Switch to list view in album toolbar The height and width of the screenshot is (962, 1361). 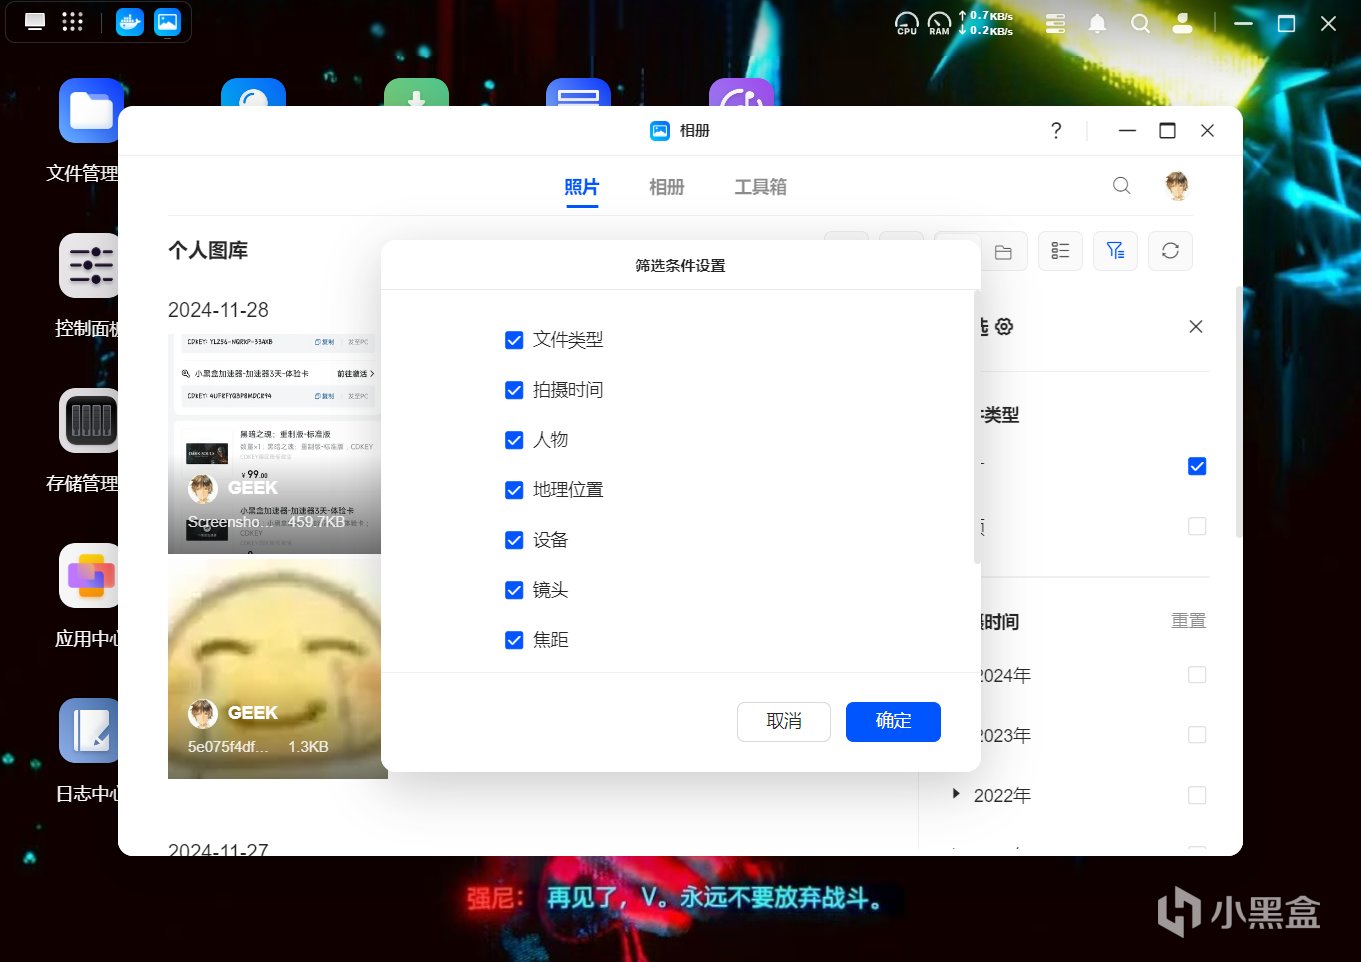[x=1061, y=251]
